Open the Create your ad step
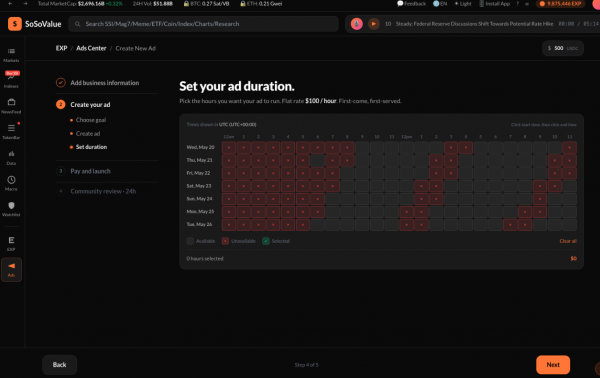600x378 pixels. pyautogui.click(x=90, y=104)
